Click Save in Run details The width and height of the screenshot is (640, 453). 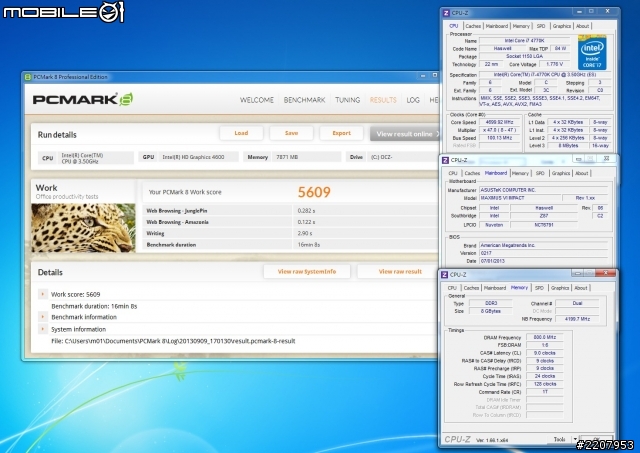tap(291, 133)
